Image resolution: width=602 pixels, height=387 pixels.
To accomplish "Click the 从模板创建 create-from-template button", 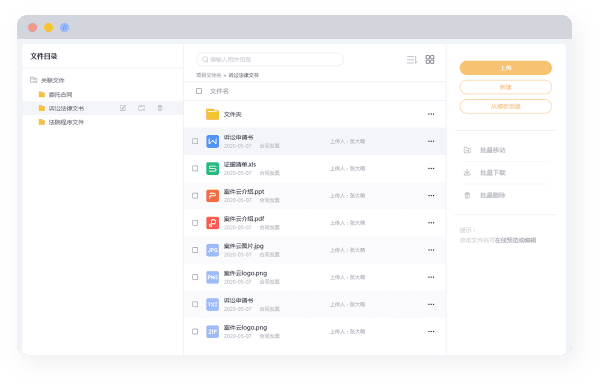I will click(x=506, y=106).
